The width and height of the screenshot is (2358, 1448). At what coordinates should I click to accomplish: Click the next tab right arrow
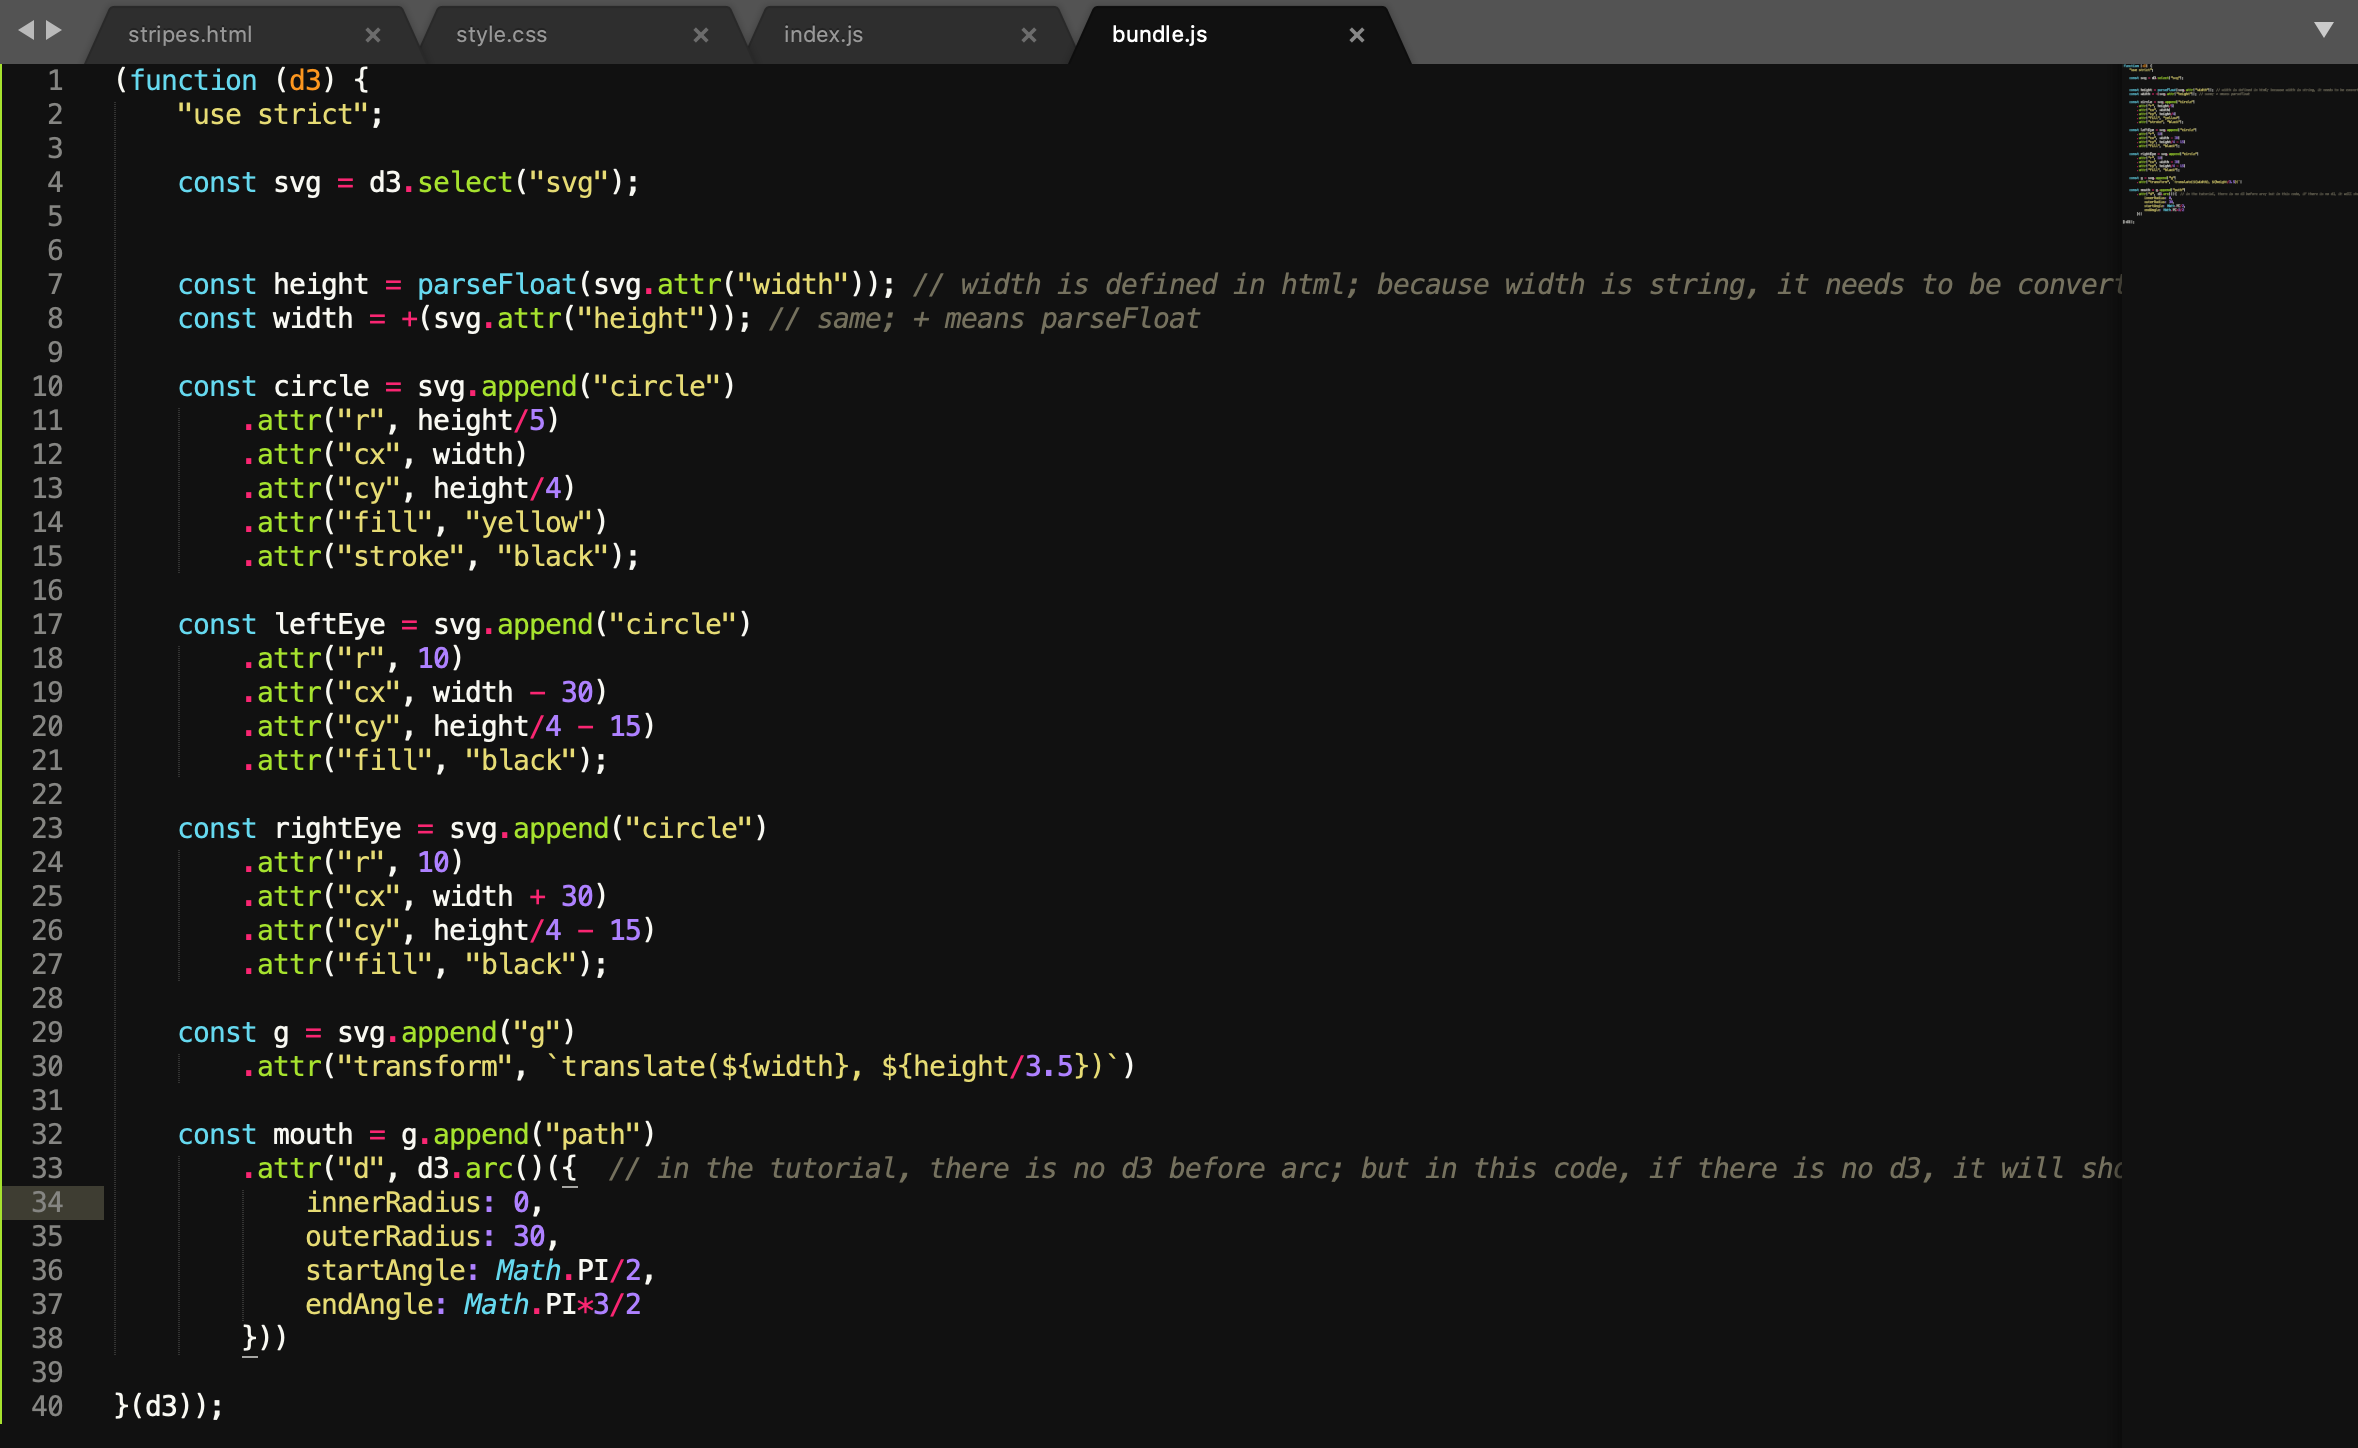point(54,30)
